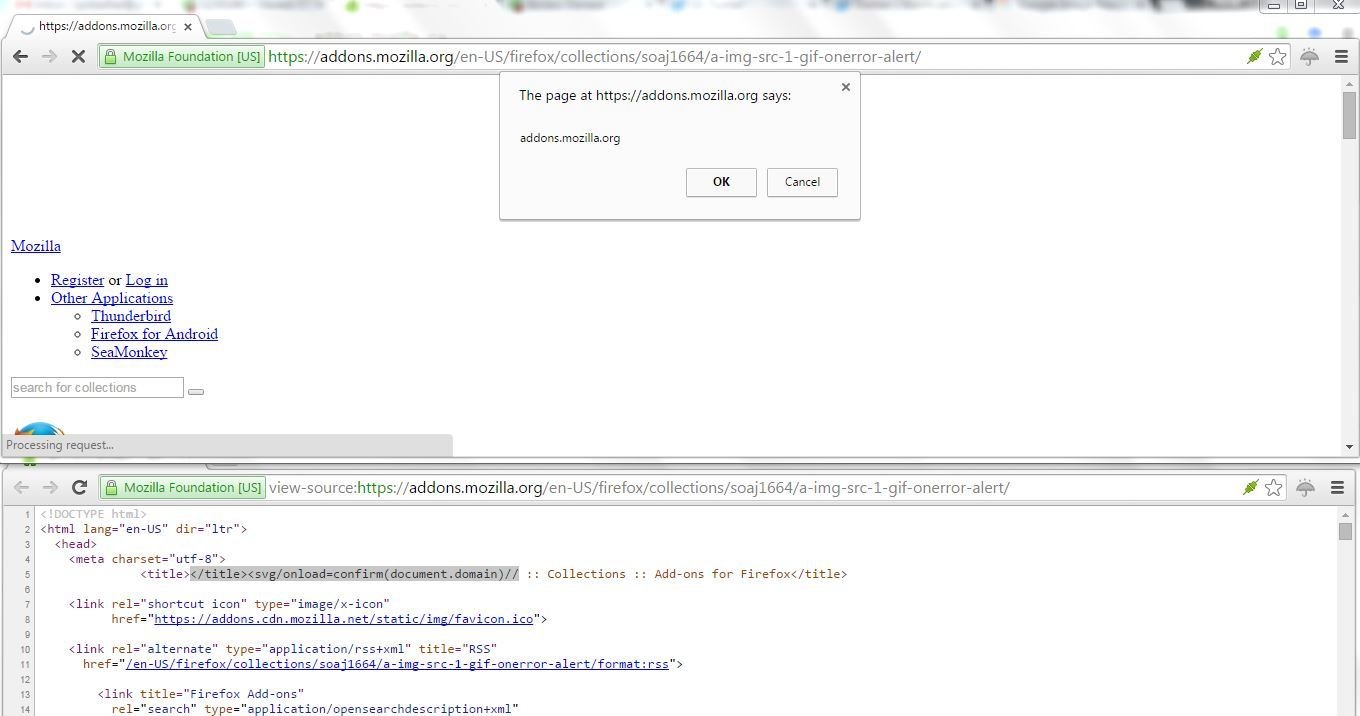Open Other Applications link

pyautogui.click(x=112, y=298)
